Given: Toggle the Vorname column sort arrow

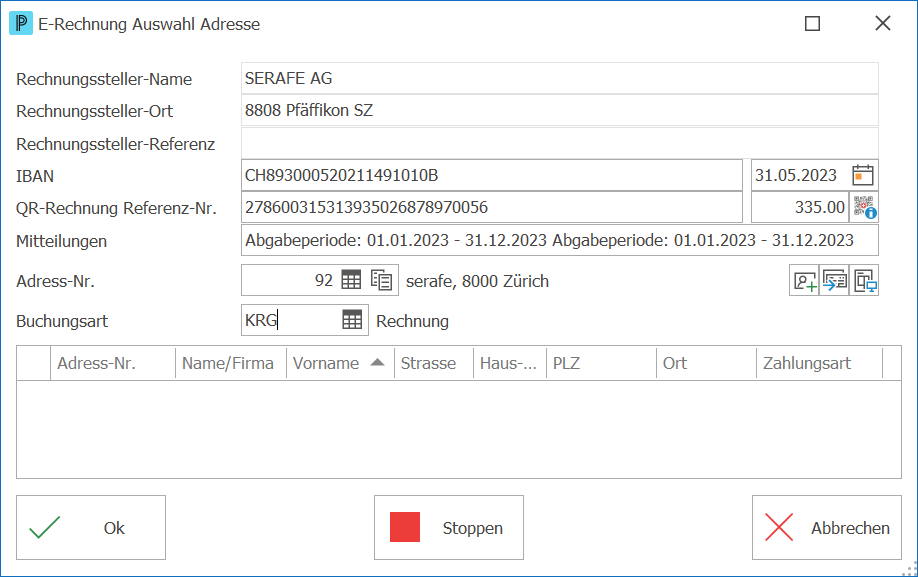Looking at the screenshot, I should click(378, 363).
